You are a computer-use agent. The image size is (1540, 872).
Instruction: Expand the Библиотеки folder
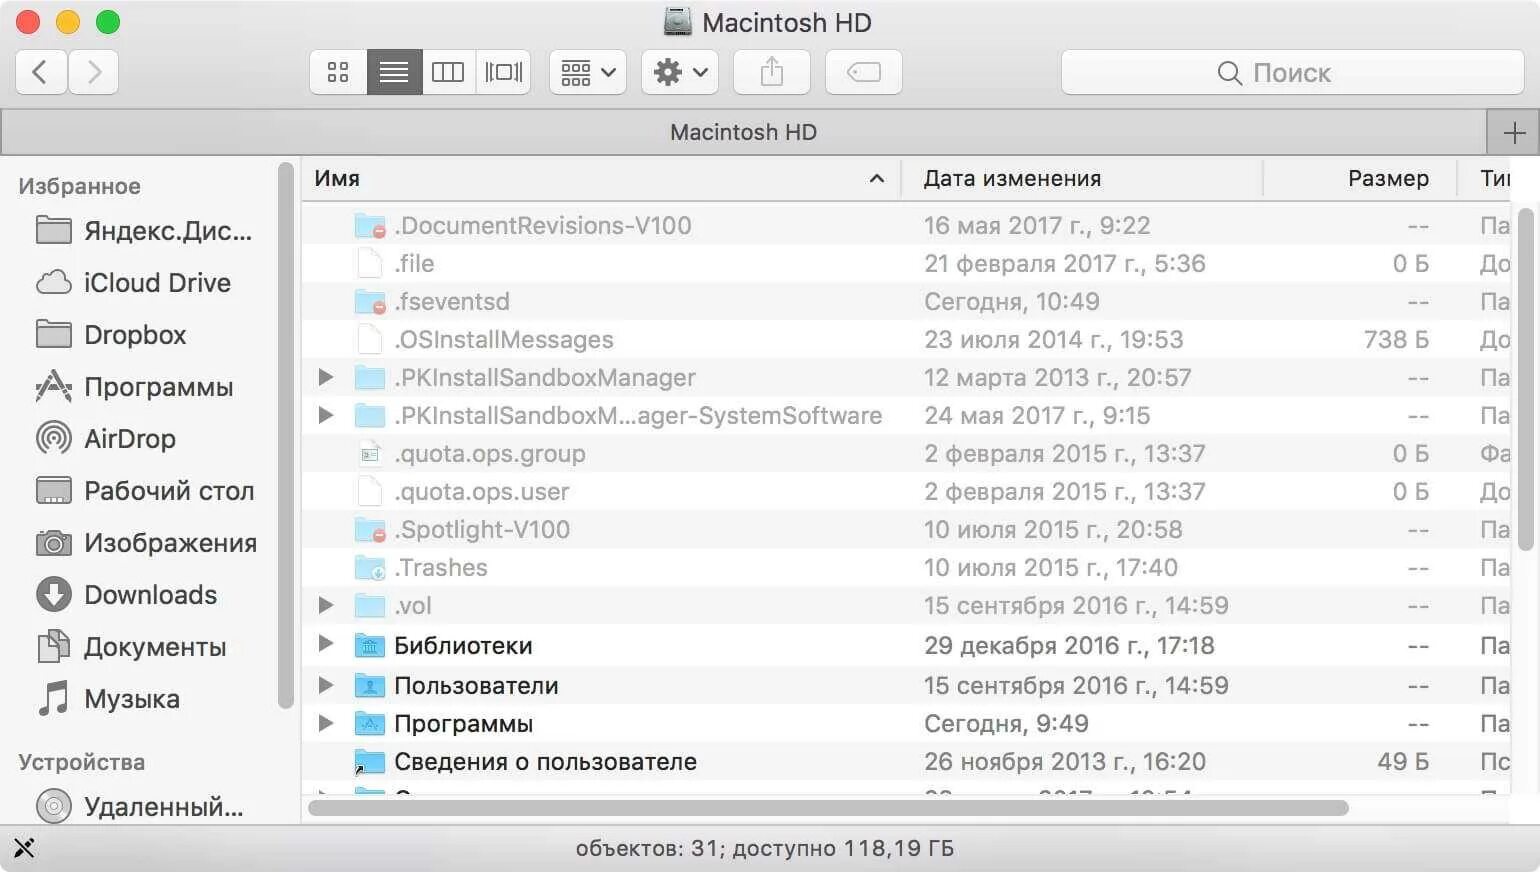point(326,644)
